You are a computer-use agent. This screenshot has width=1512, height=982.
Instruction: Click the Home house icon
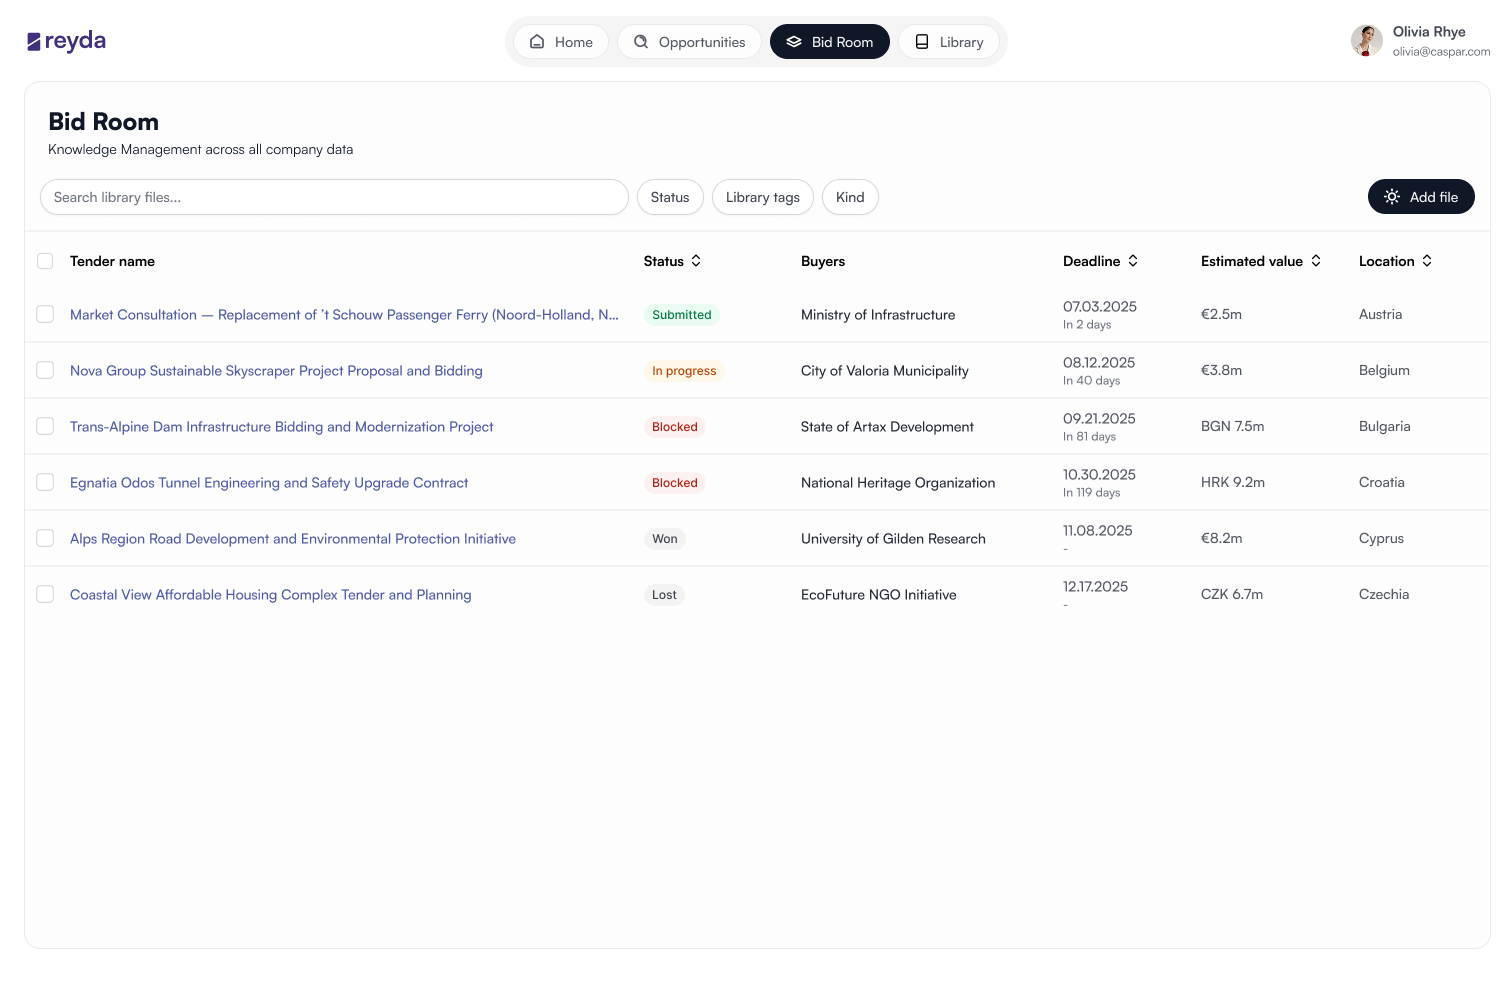pos(537,42)
